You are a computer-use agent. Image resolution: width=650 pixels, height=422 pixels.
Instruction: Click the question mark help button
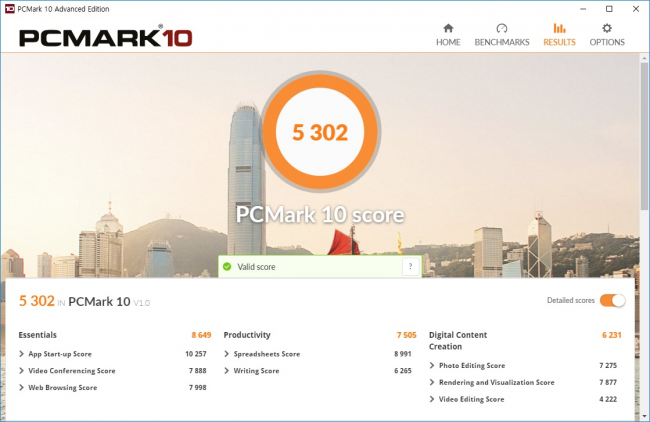[x=410, y=267]
